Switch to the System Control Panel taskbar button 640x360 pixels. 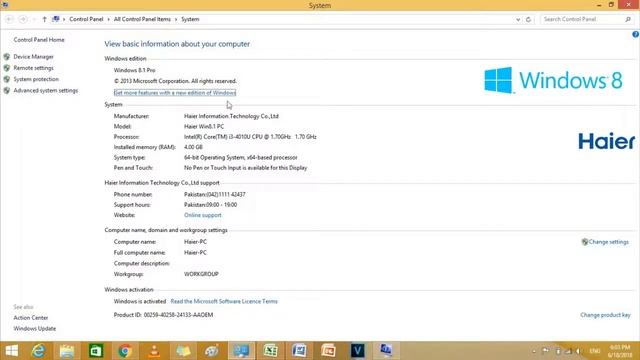241,351
